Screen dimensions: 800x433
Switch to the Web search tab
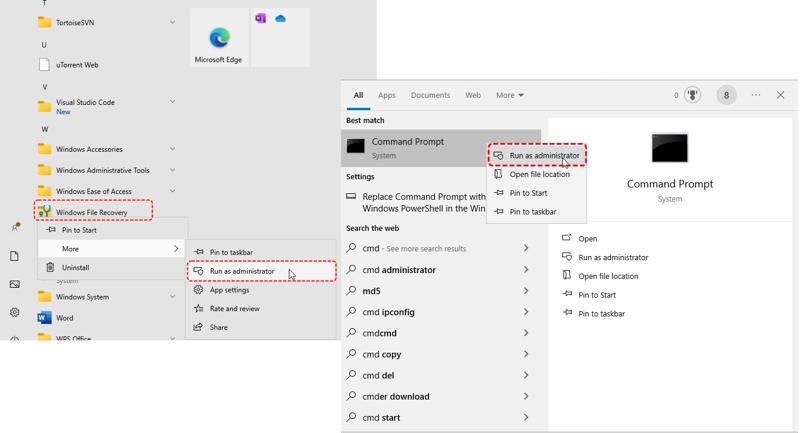click(x=473, y=95)
